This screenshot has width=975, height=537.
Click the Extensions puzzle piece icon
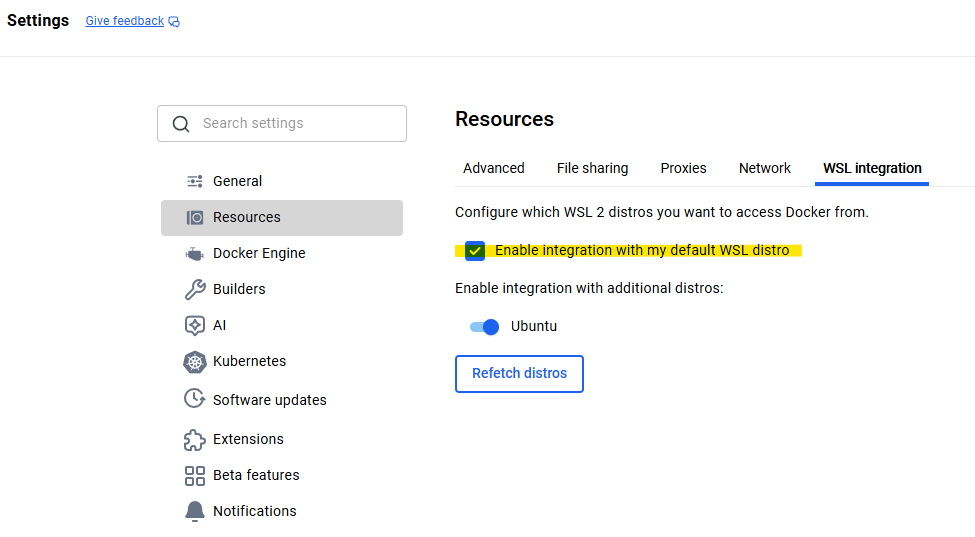[x=195, y=439]
